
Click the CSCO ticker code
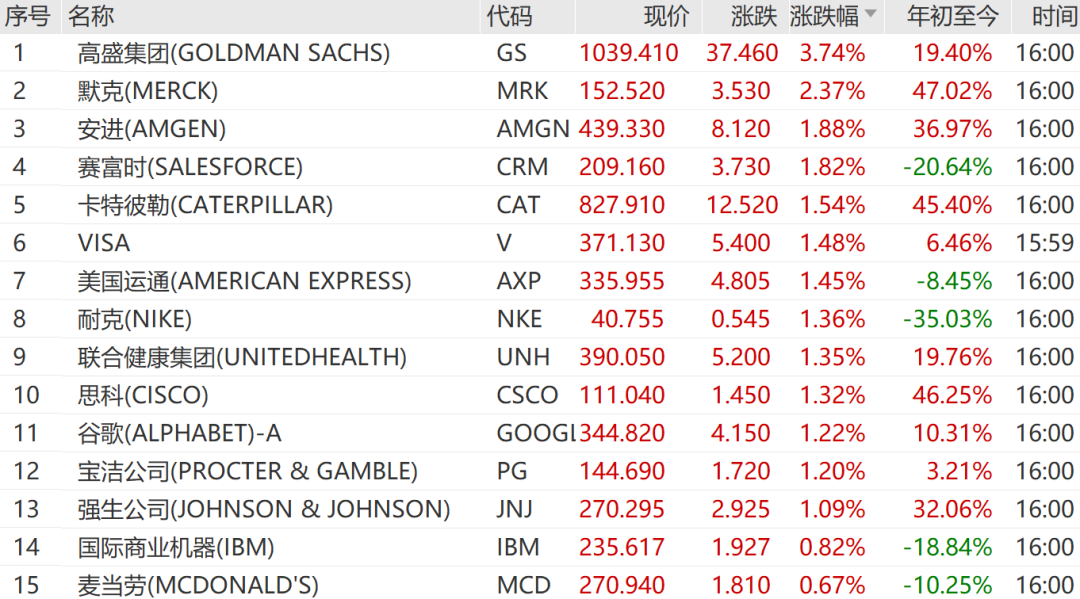tap(528, 395)
